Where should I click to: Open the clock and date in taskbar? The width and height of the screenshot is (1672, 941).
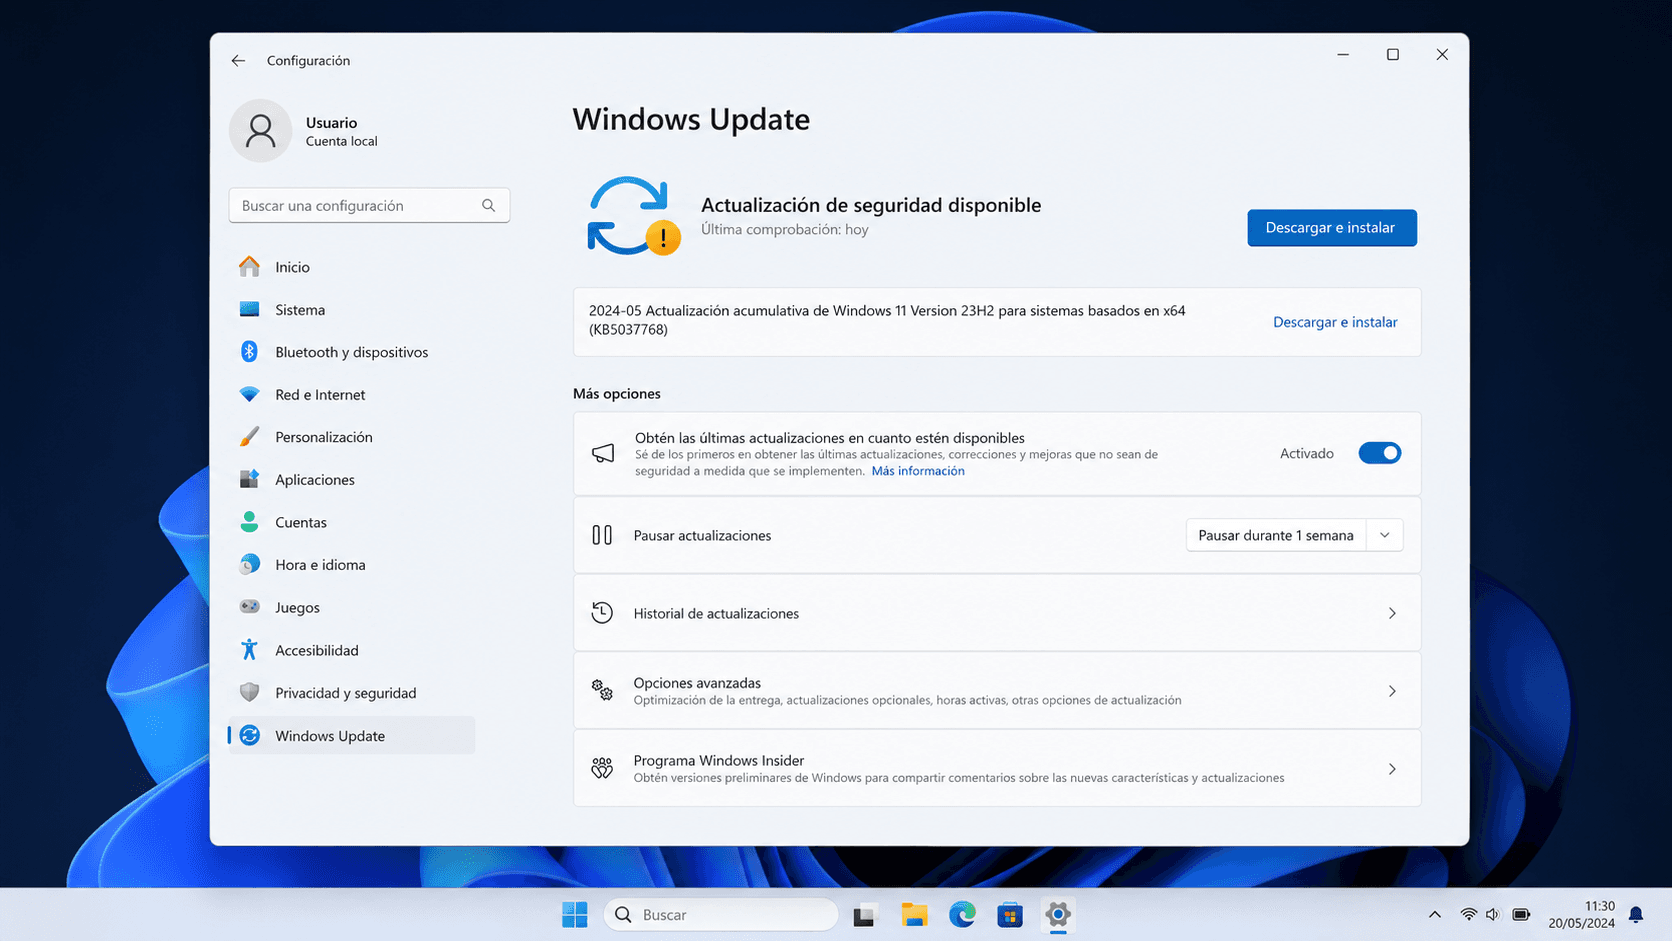click(1582, 914)
